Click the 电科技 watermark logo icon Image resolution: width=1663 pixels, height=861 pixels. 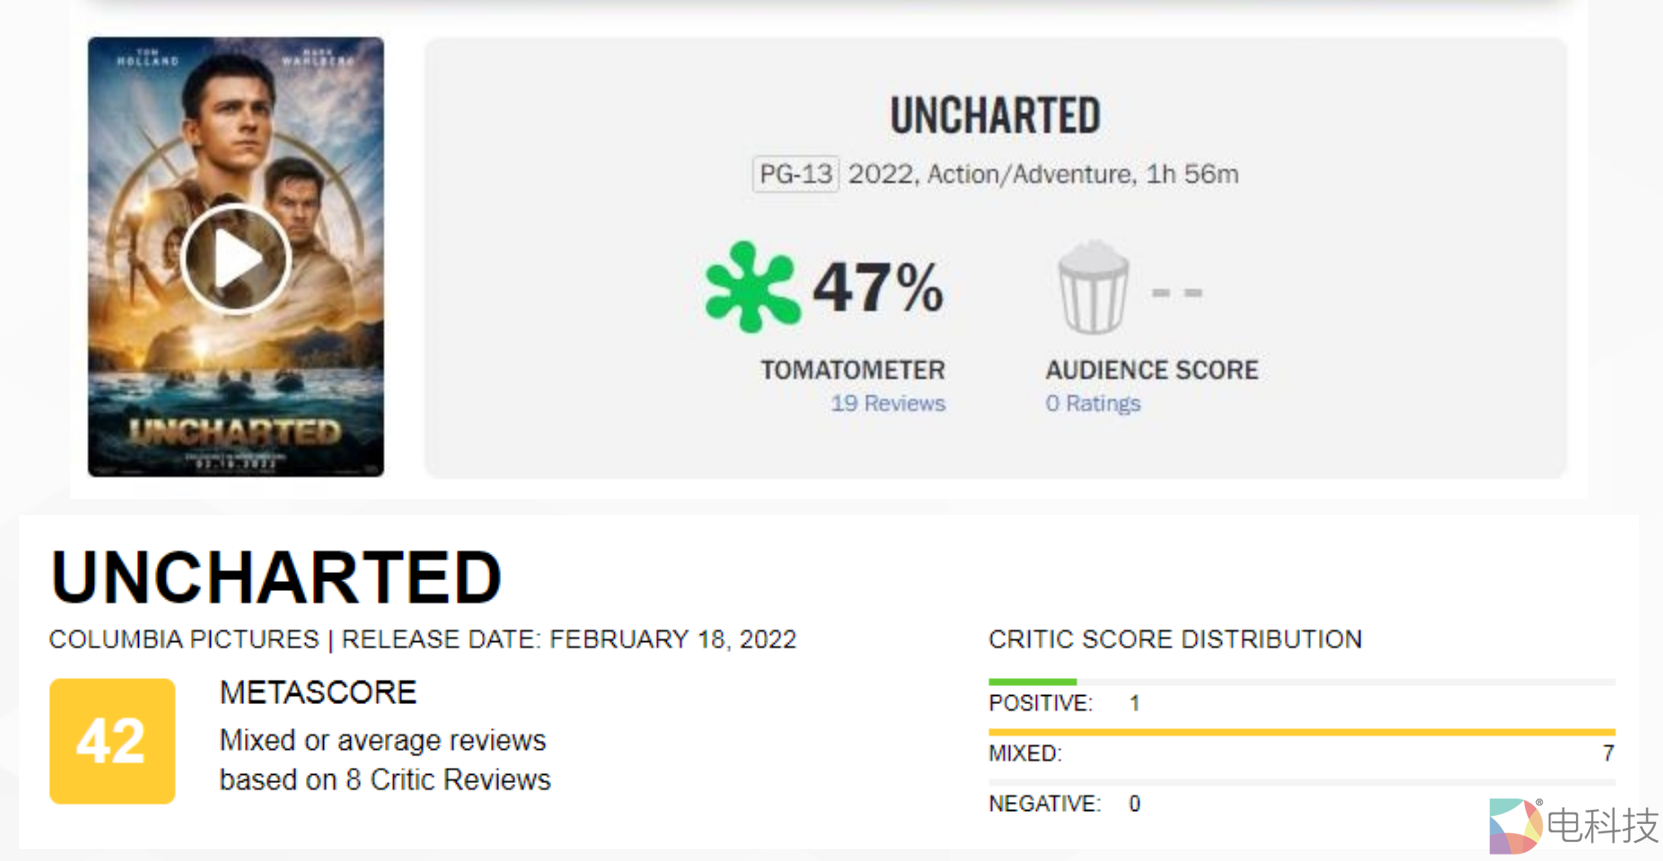pos(1515,825)
